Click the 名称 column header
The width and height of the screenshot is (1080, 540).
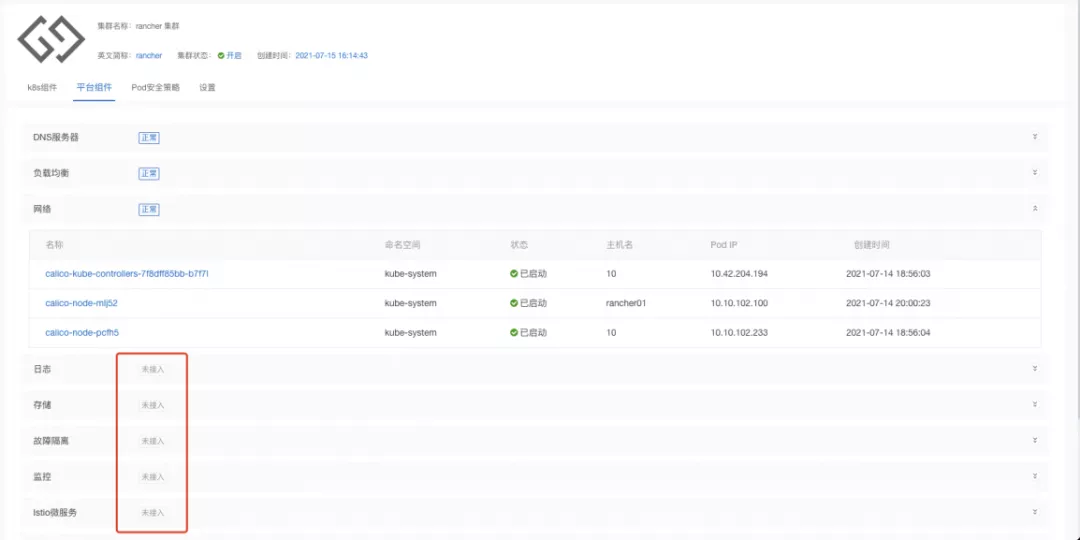click(x=54, y=245)
